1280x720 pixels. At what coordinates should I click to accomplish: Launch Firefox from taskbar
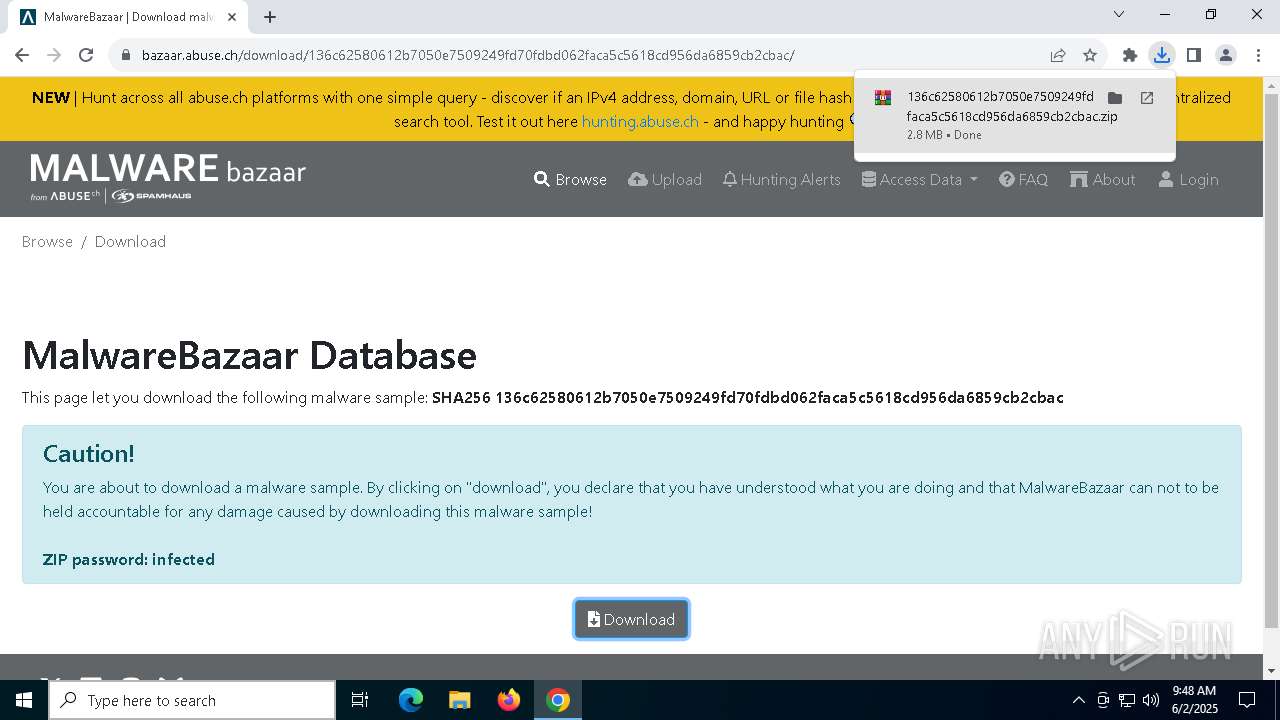point(509,700)
